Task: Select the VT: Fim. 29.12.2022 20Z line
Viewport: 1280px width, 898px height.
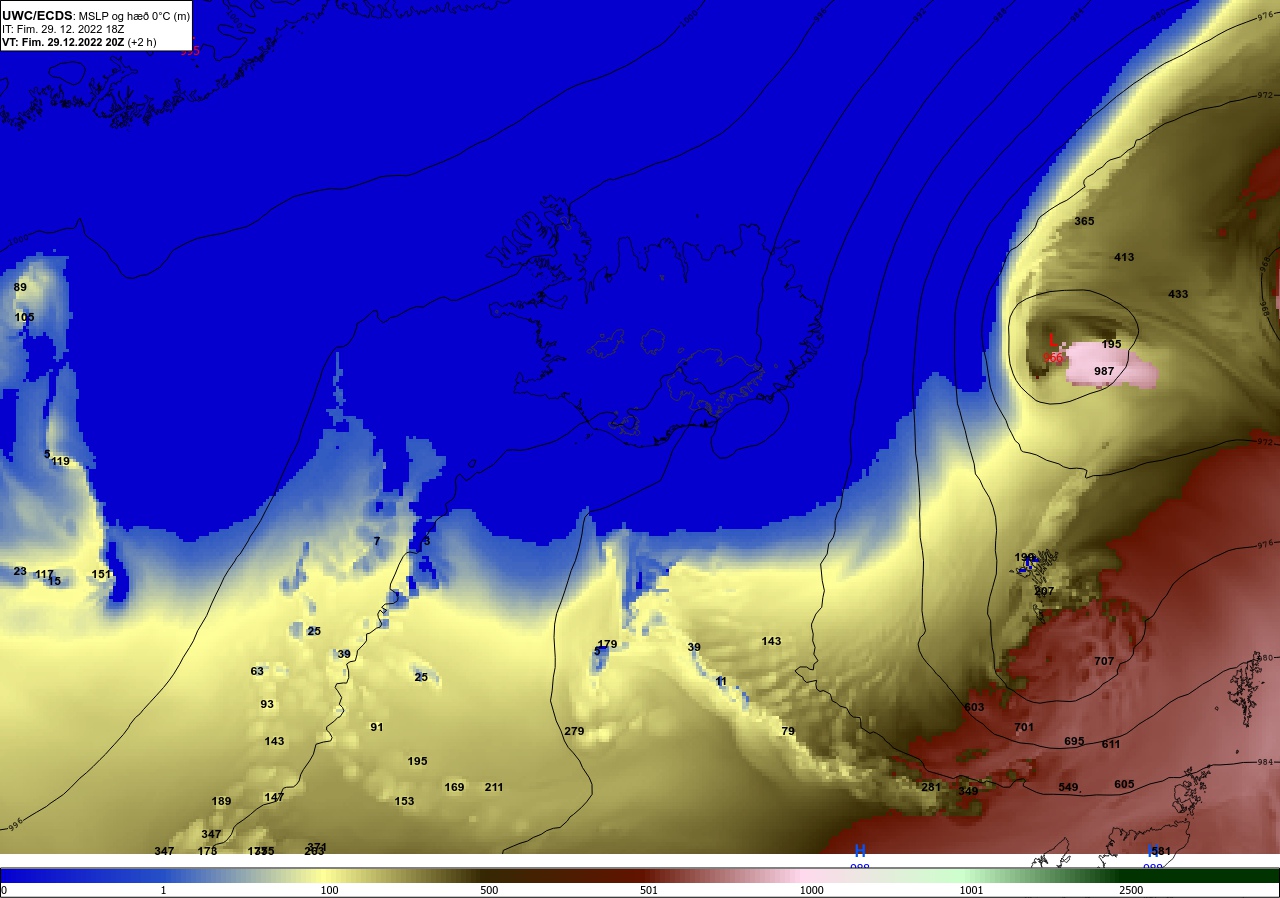Action: click(x=79, y=42)
